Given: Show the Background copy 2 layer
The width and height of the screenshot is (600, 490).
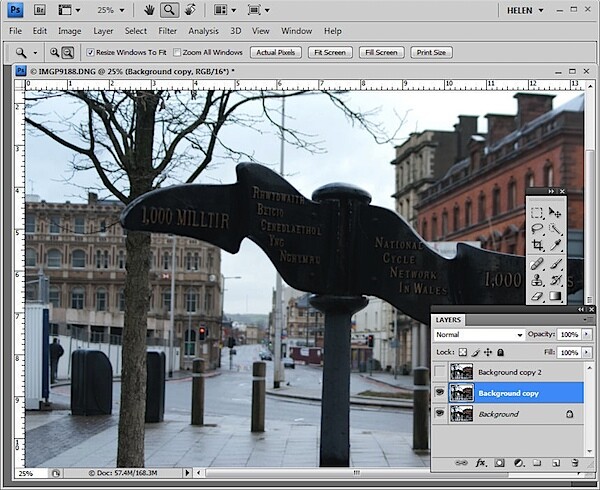Looking at the screenshot, I should [440, 371].
